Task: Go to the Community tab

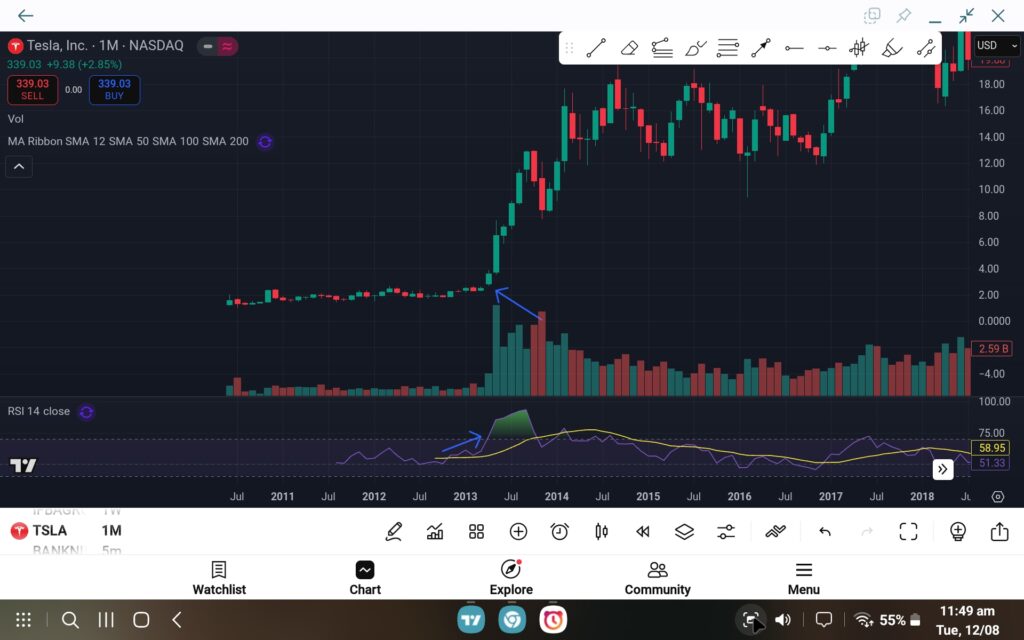Action: (x=658, y=578)
